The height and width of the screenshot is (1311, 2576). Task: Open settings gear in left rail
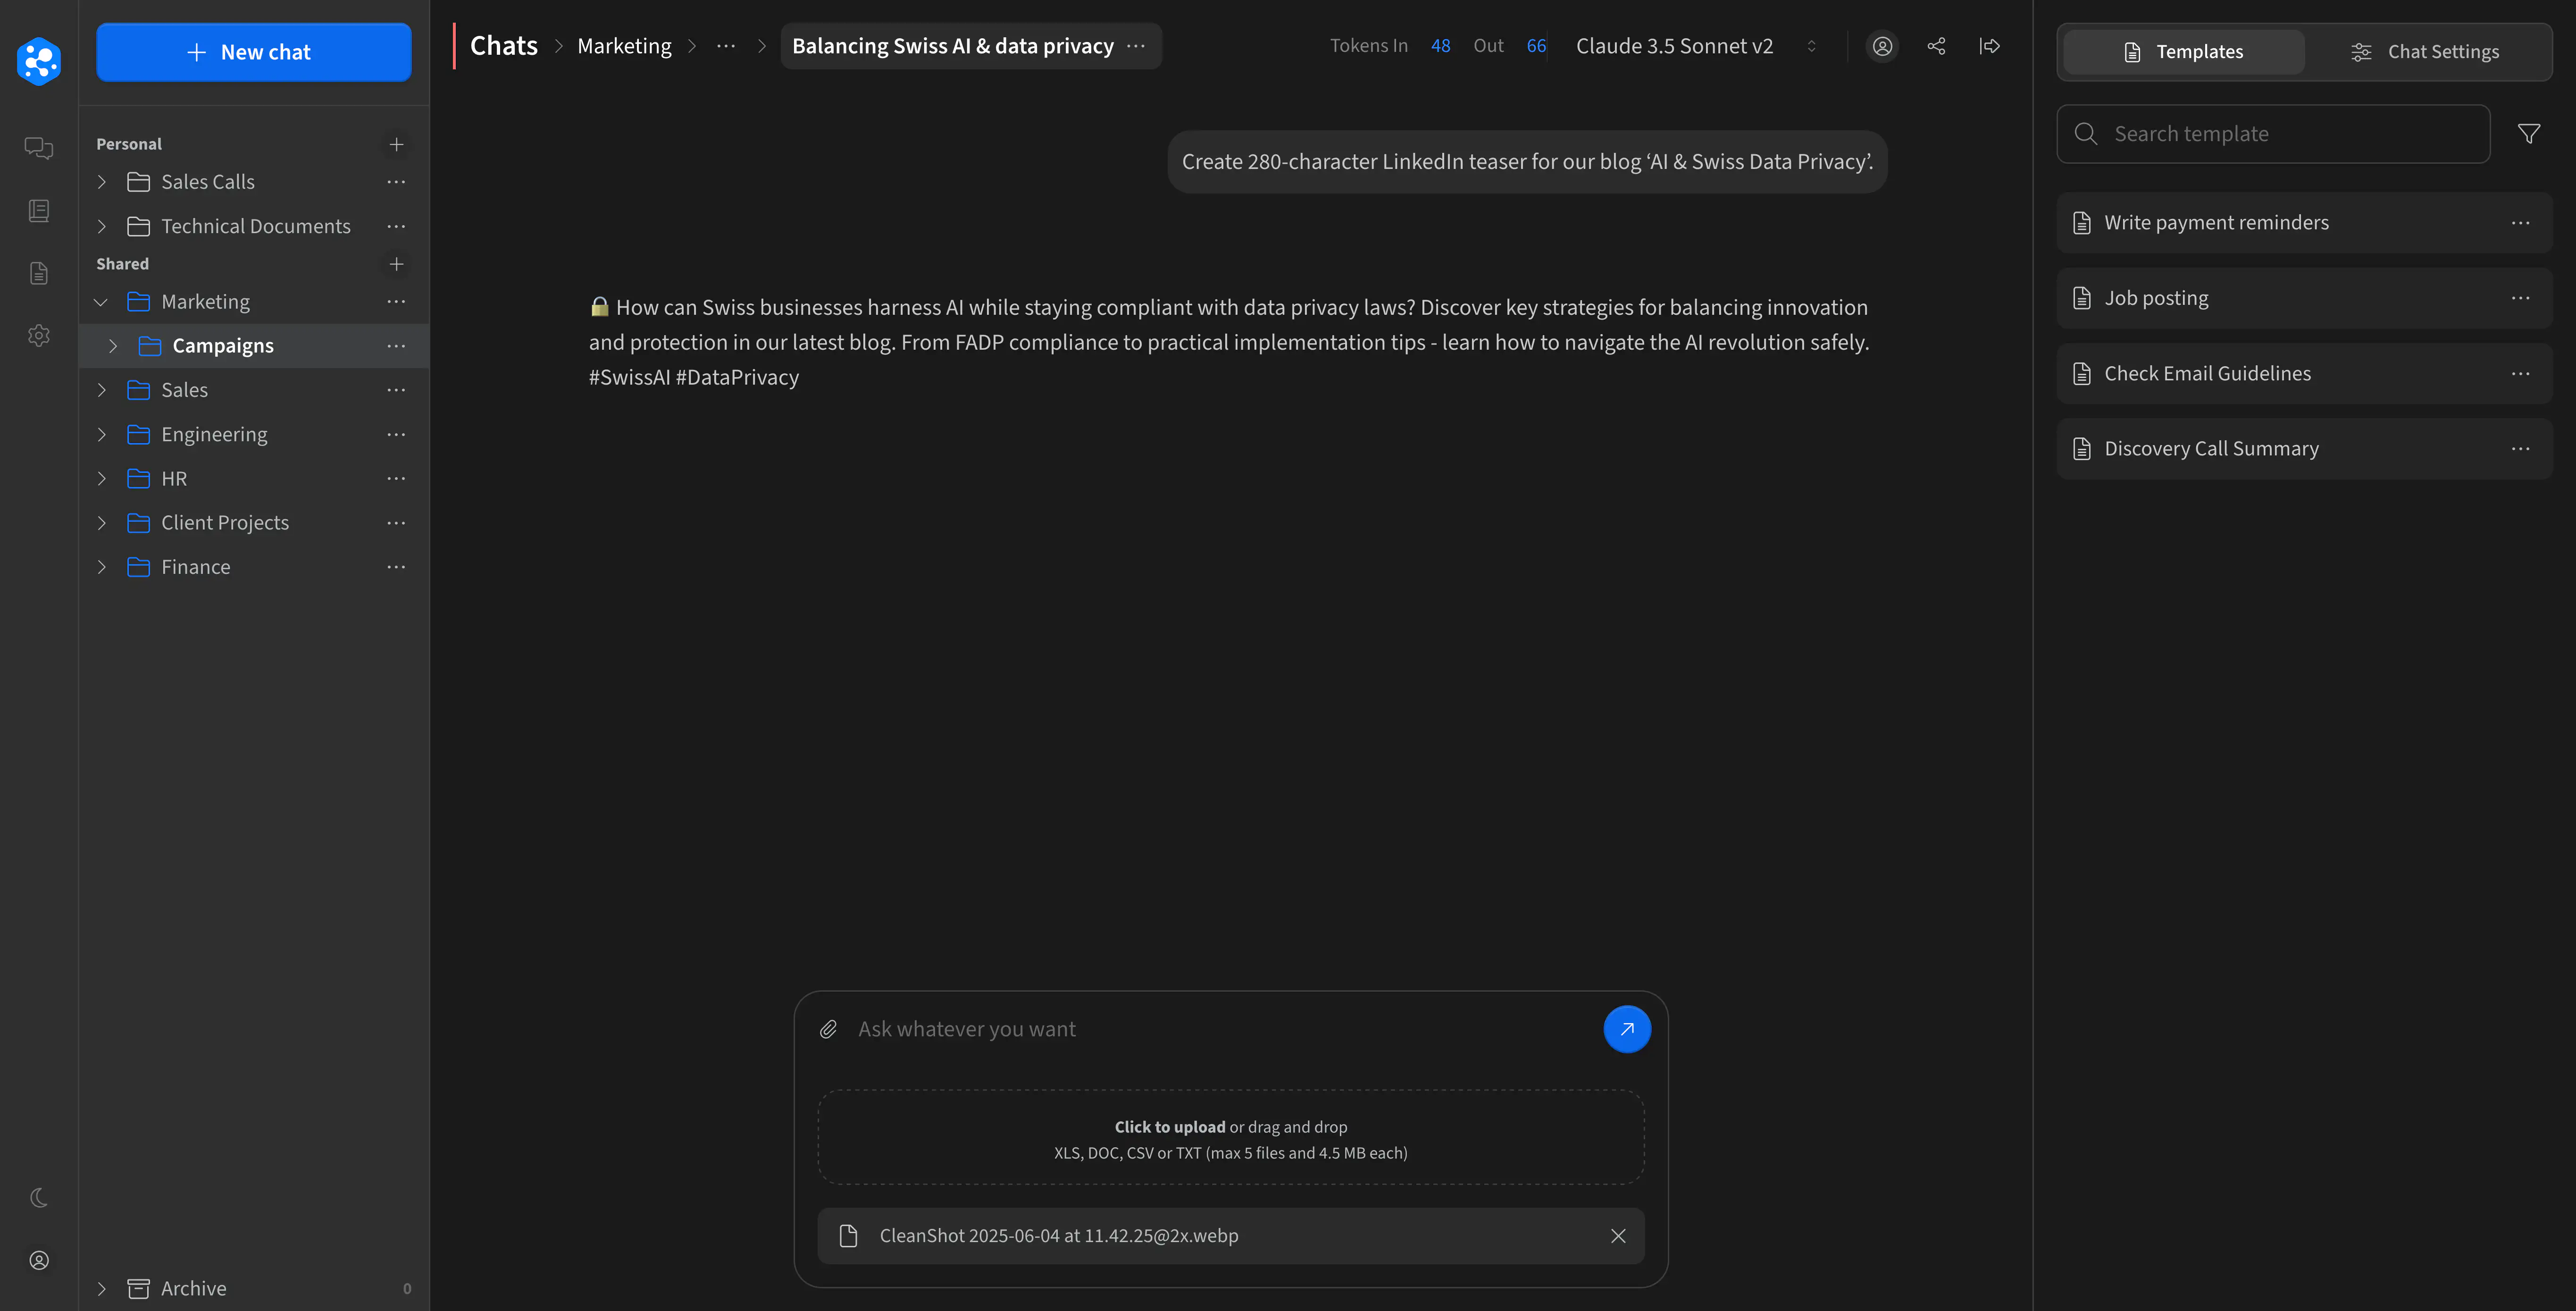(39, 335)
